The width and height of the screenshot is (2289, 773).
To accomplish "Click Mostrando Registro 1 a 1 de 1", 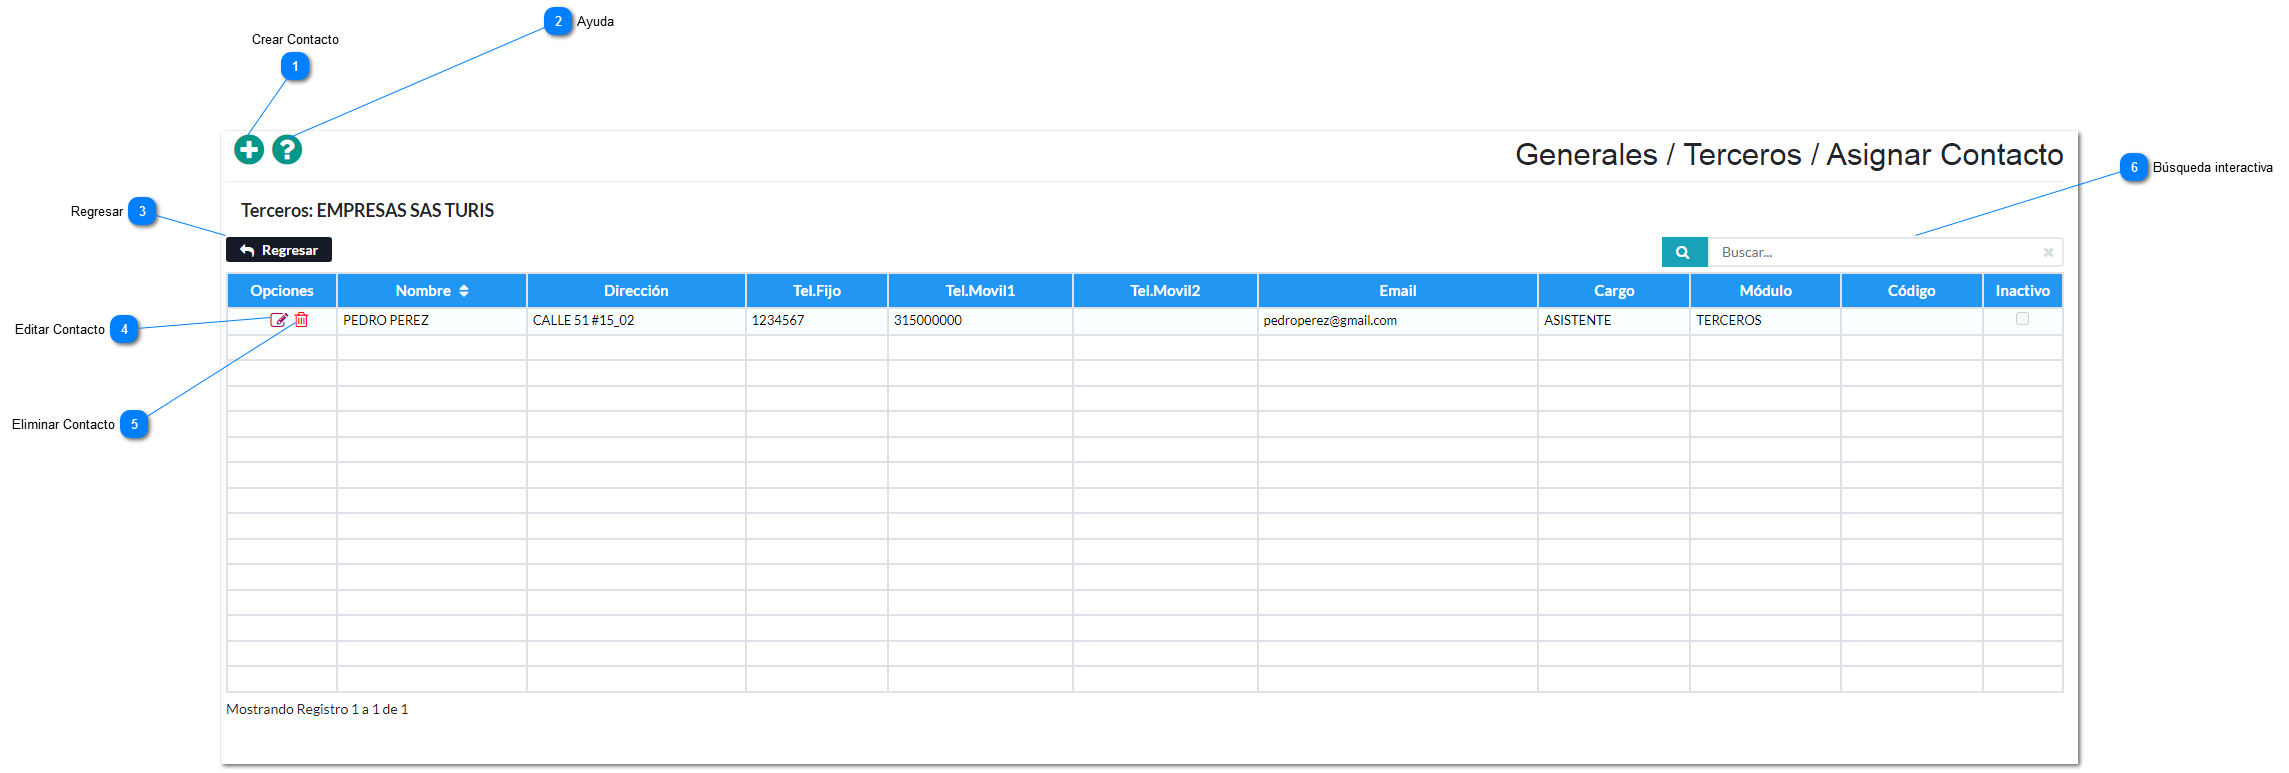I will 317,709.
